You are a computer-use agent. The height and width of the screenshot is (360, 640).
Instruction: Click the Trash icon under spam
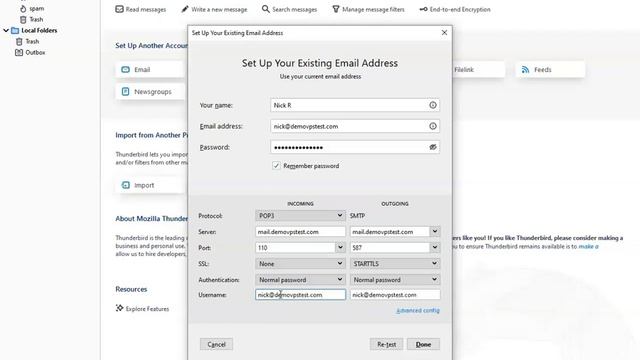(23, 19)
